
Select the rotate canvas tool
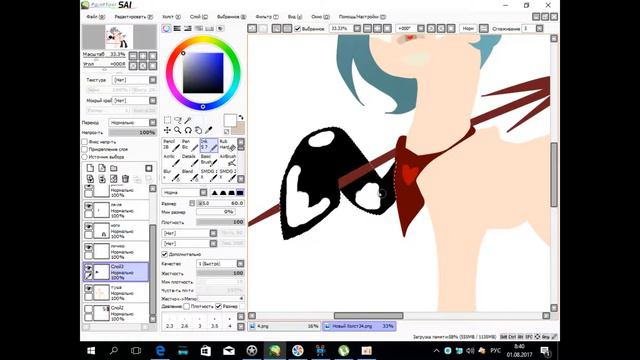[x=188, y=130]
